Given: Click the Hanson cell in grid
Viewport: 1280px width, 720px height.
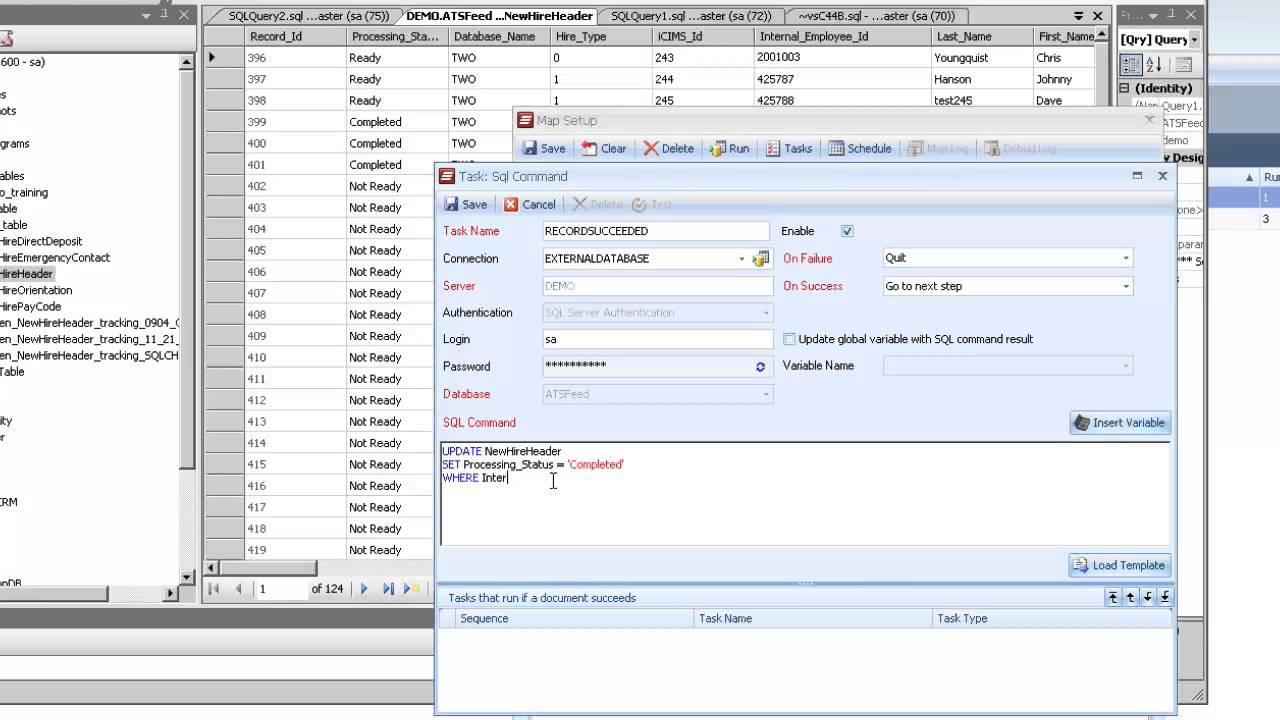Looking at the screenshot, I should tap(982, 79).
